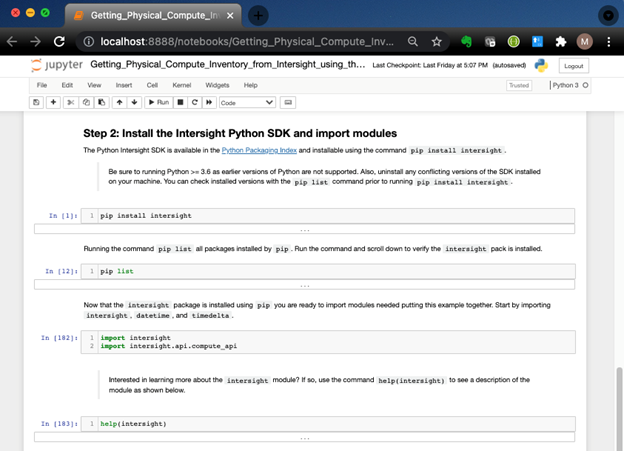624x451 pixels.
Task: Interrupt the kernel with the stop icon
Action: coord(181,102)
